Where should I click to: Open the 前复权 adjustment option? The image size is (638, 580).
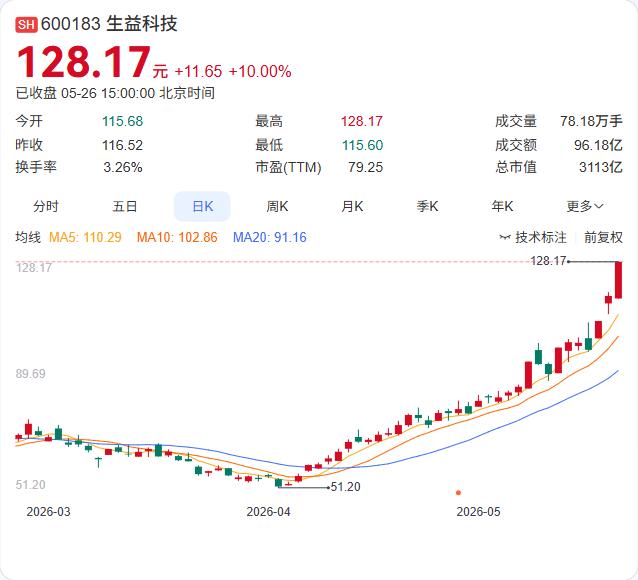click(603, 237)
